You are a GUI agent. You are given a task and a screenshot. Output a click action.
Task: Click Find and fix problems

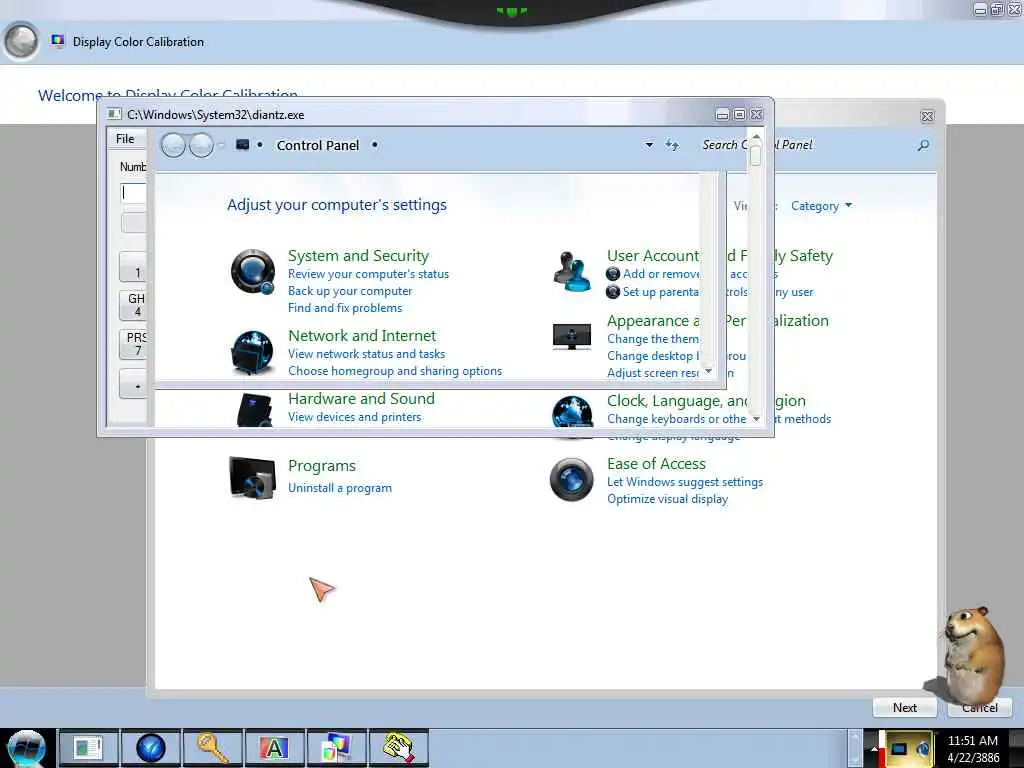pyautogui.click(x=345, y=308)
